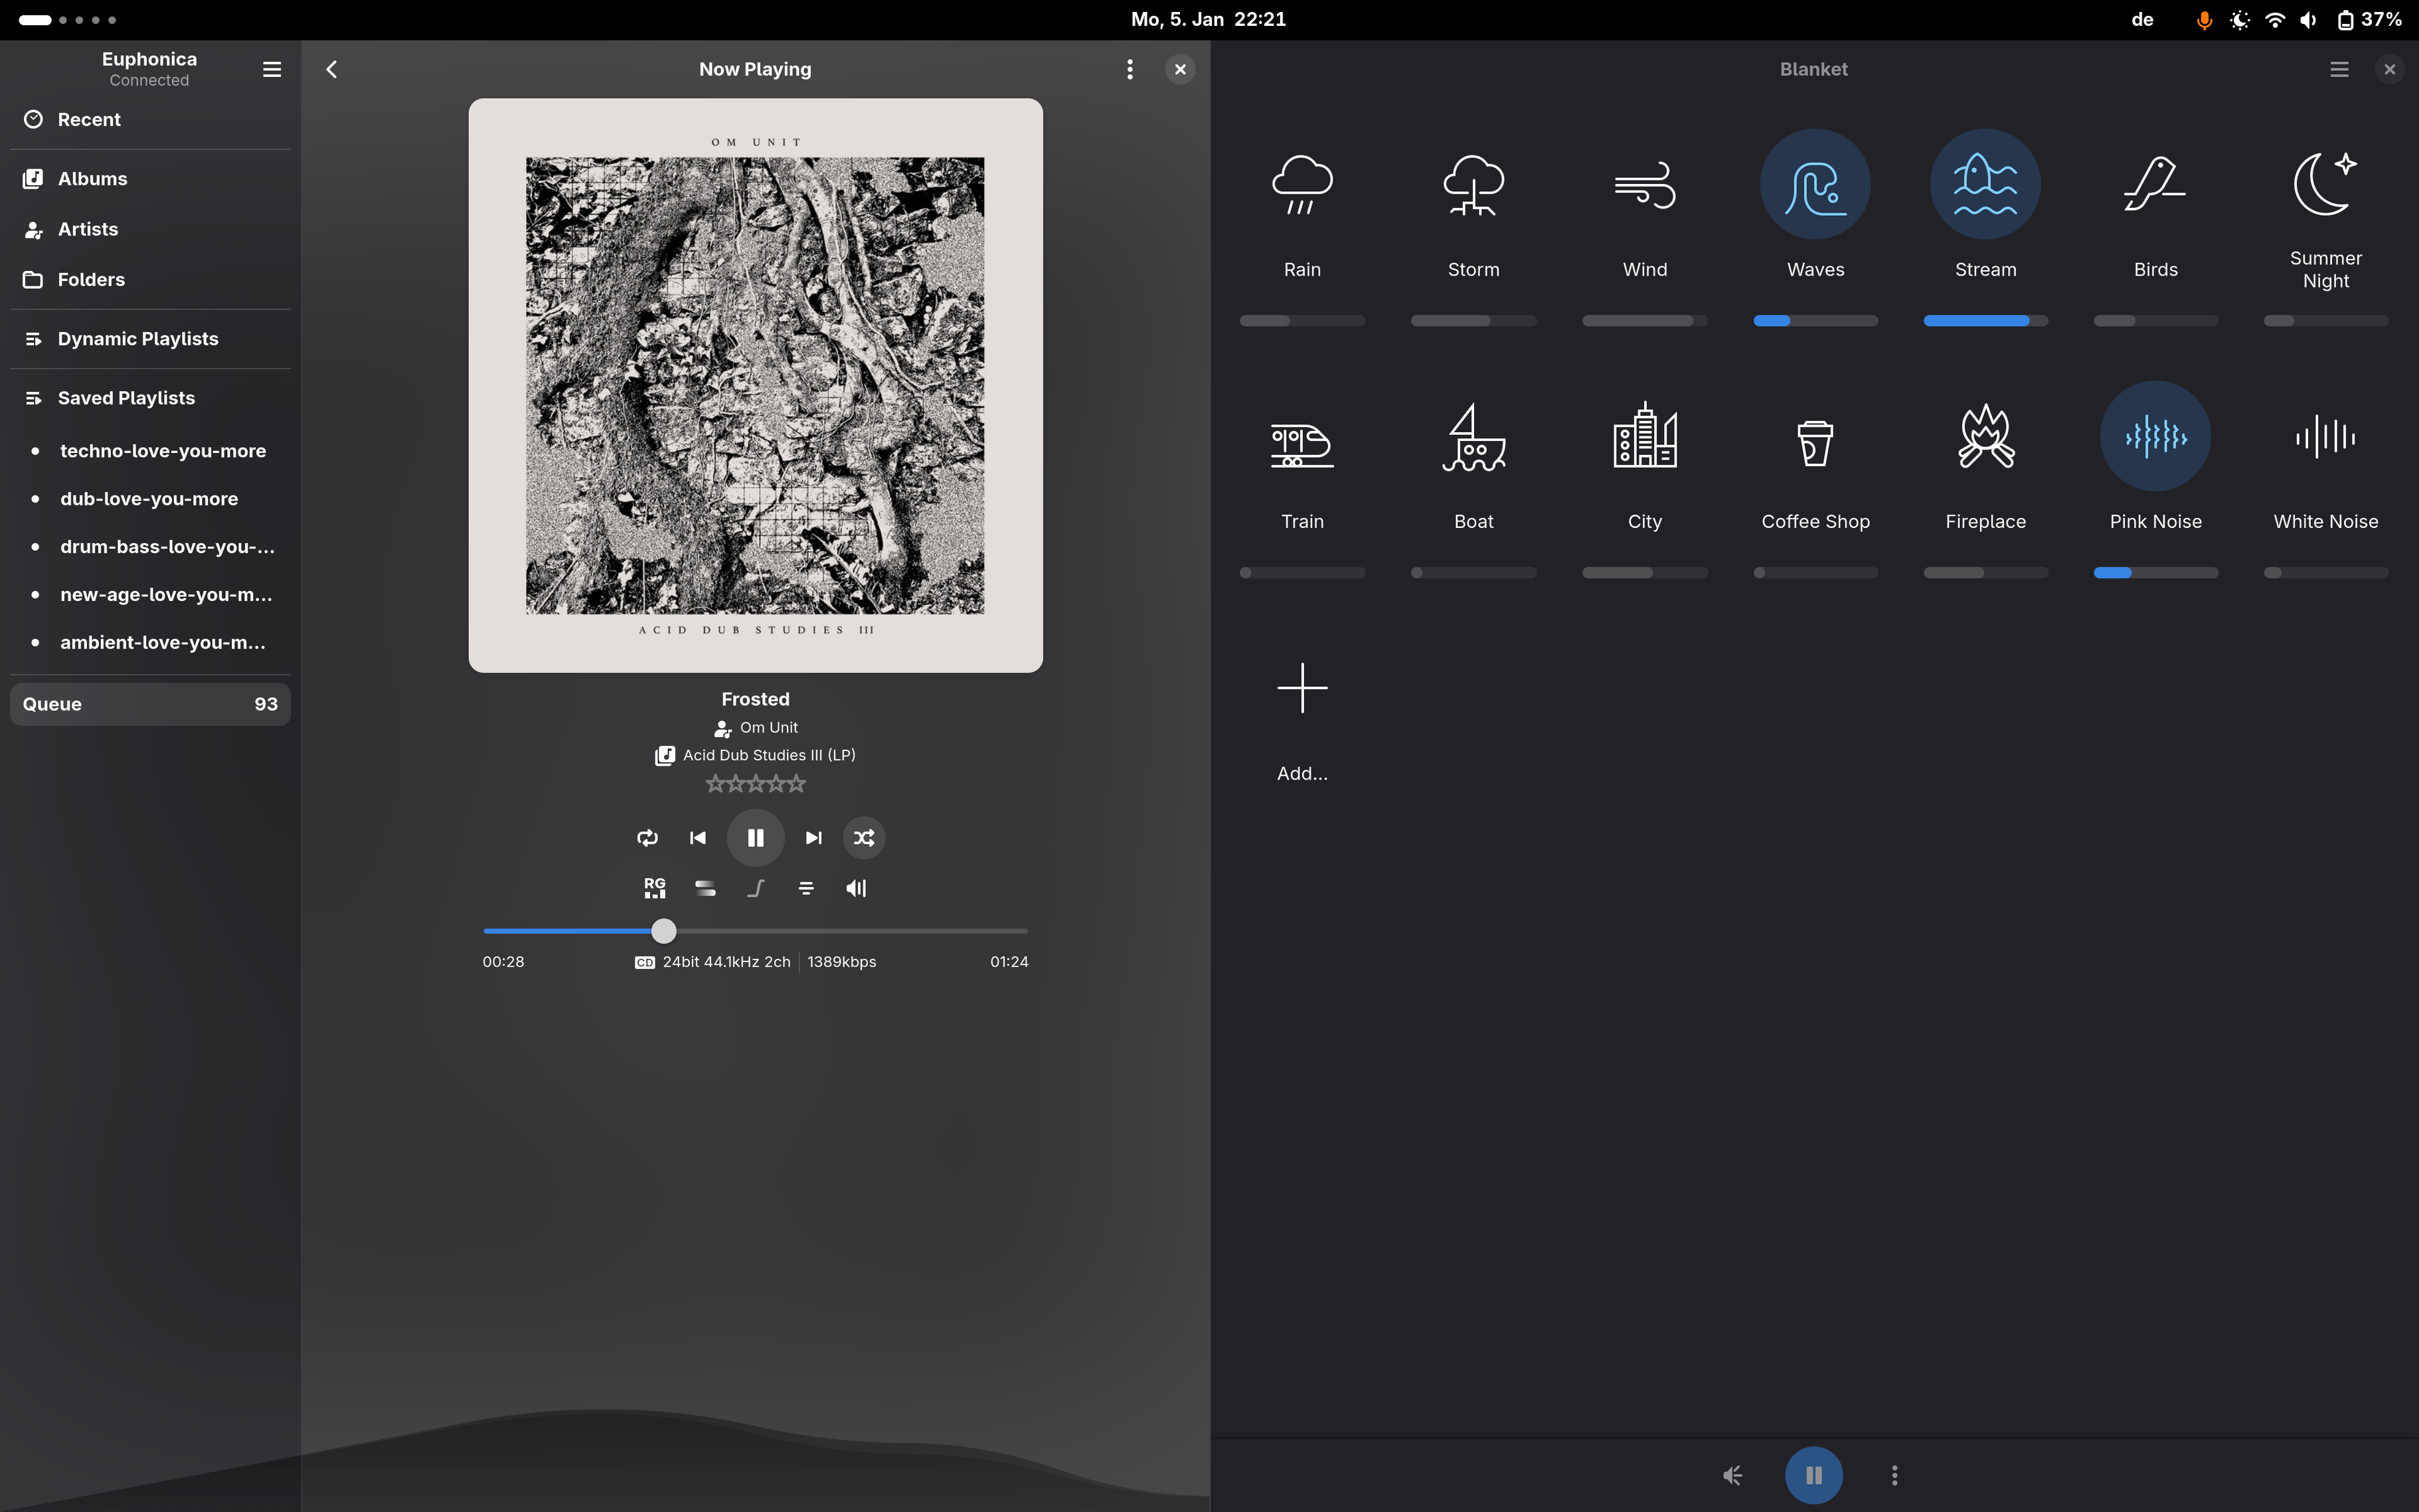Screen dimensions: 2419x1512
Task: Open Blanket hamburger menu
Action: [2339, 69]
